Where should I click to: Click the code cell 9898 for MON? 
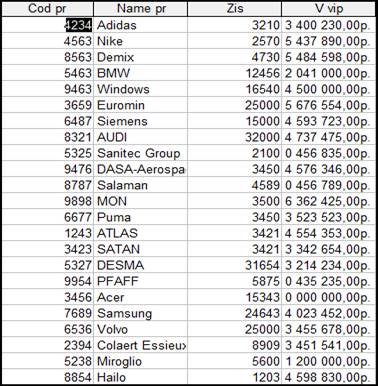click(47, 201)
